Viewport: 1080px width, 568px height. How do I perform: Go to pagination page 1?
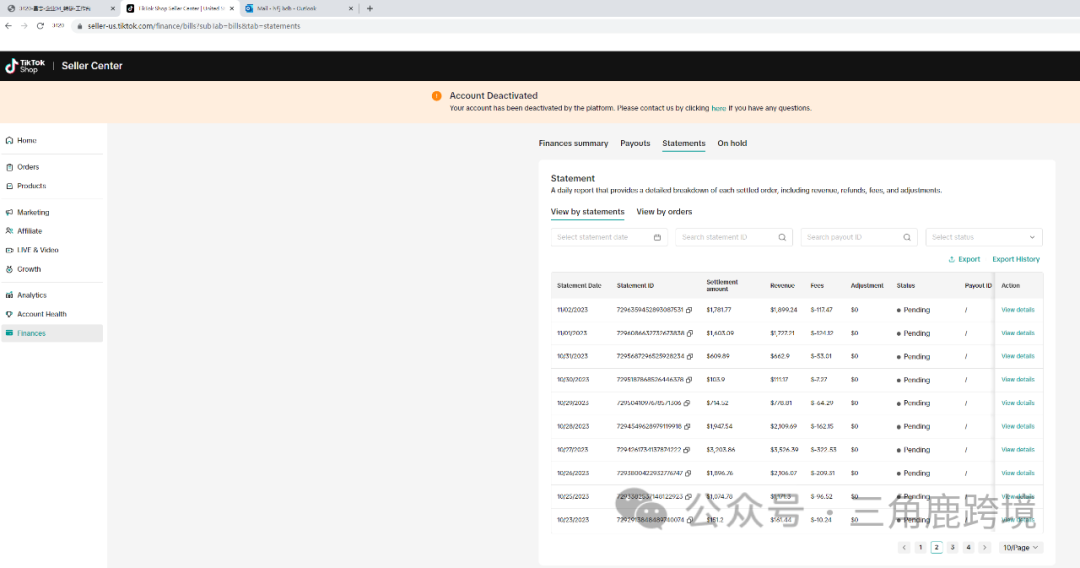pos(920,548)
